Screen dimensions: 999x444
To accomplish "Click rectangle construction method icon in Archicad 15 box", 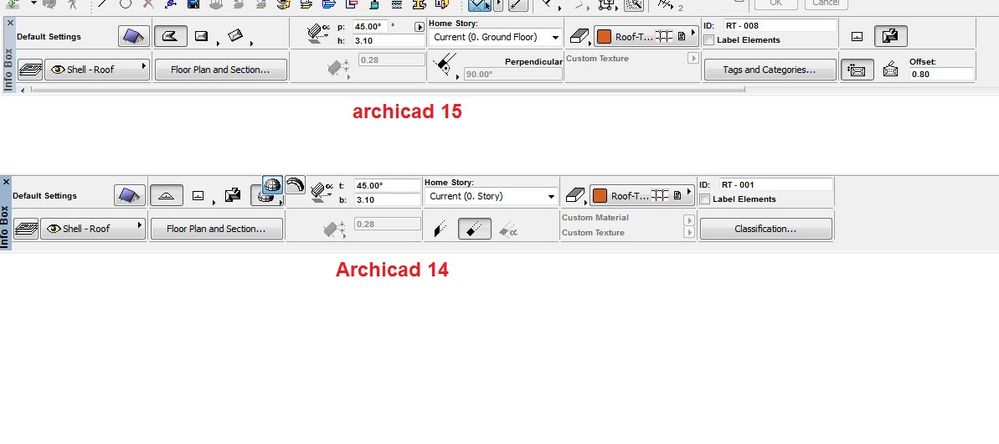I will [x=201, y=36].
